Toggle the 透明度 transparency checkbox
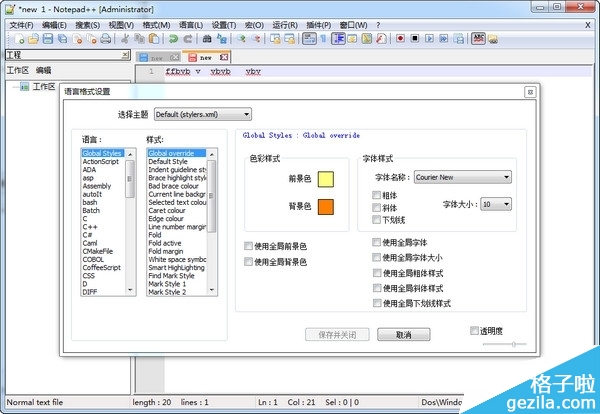 (x=475, y=330)
